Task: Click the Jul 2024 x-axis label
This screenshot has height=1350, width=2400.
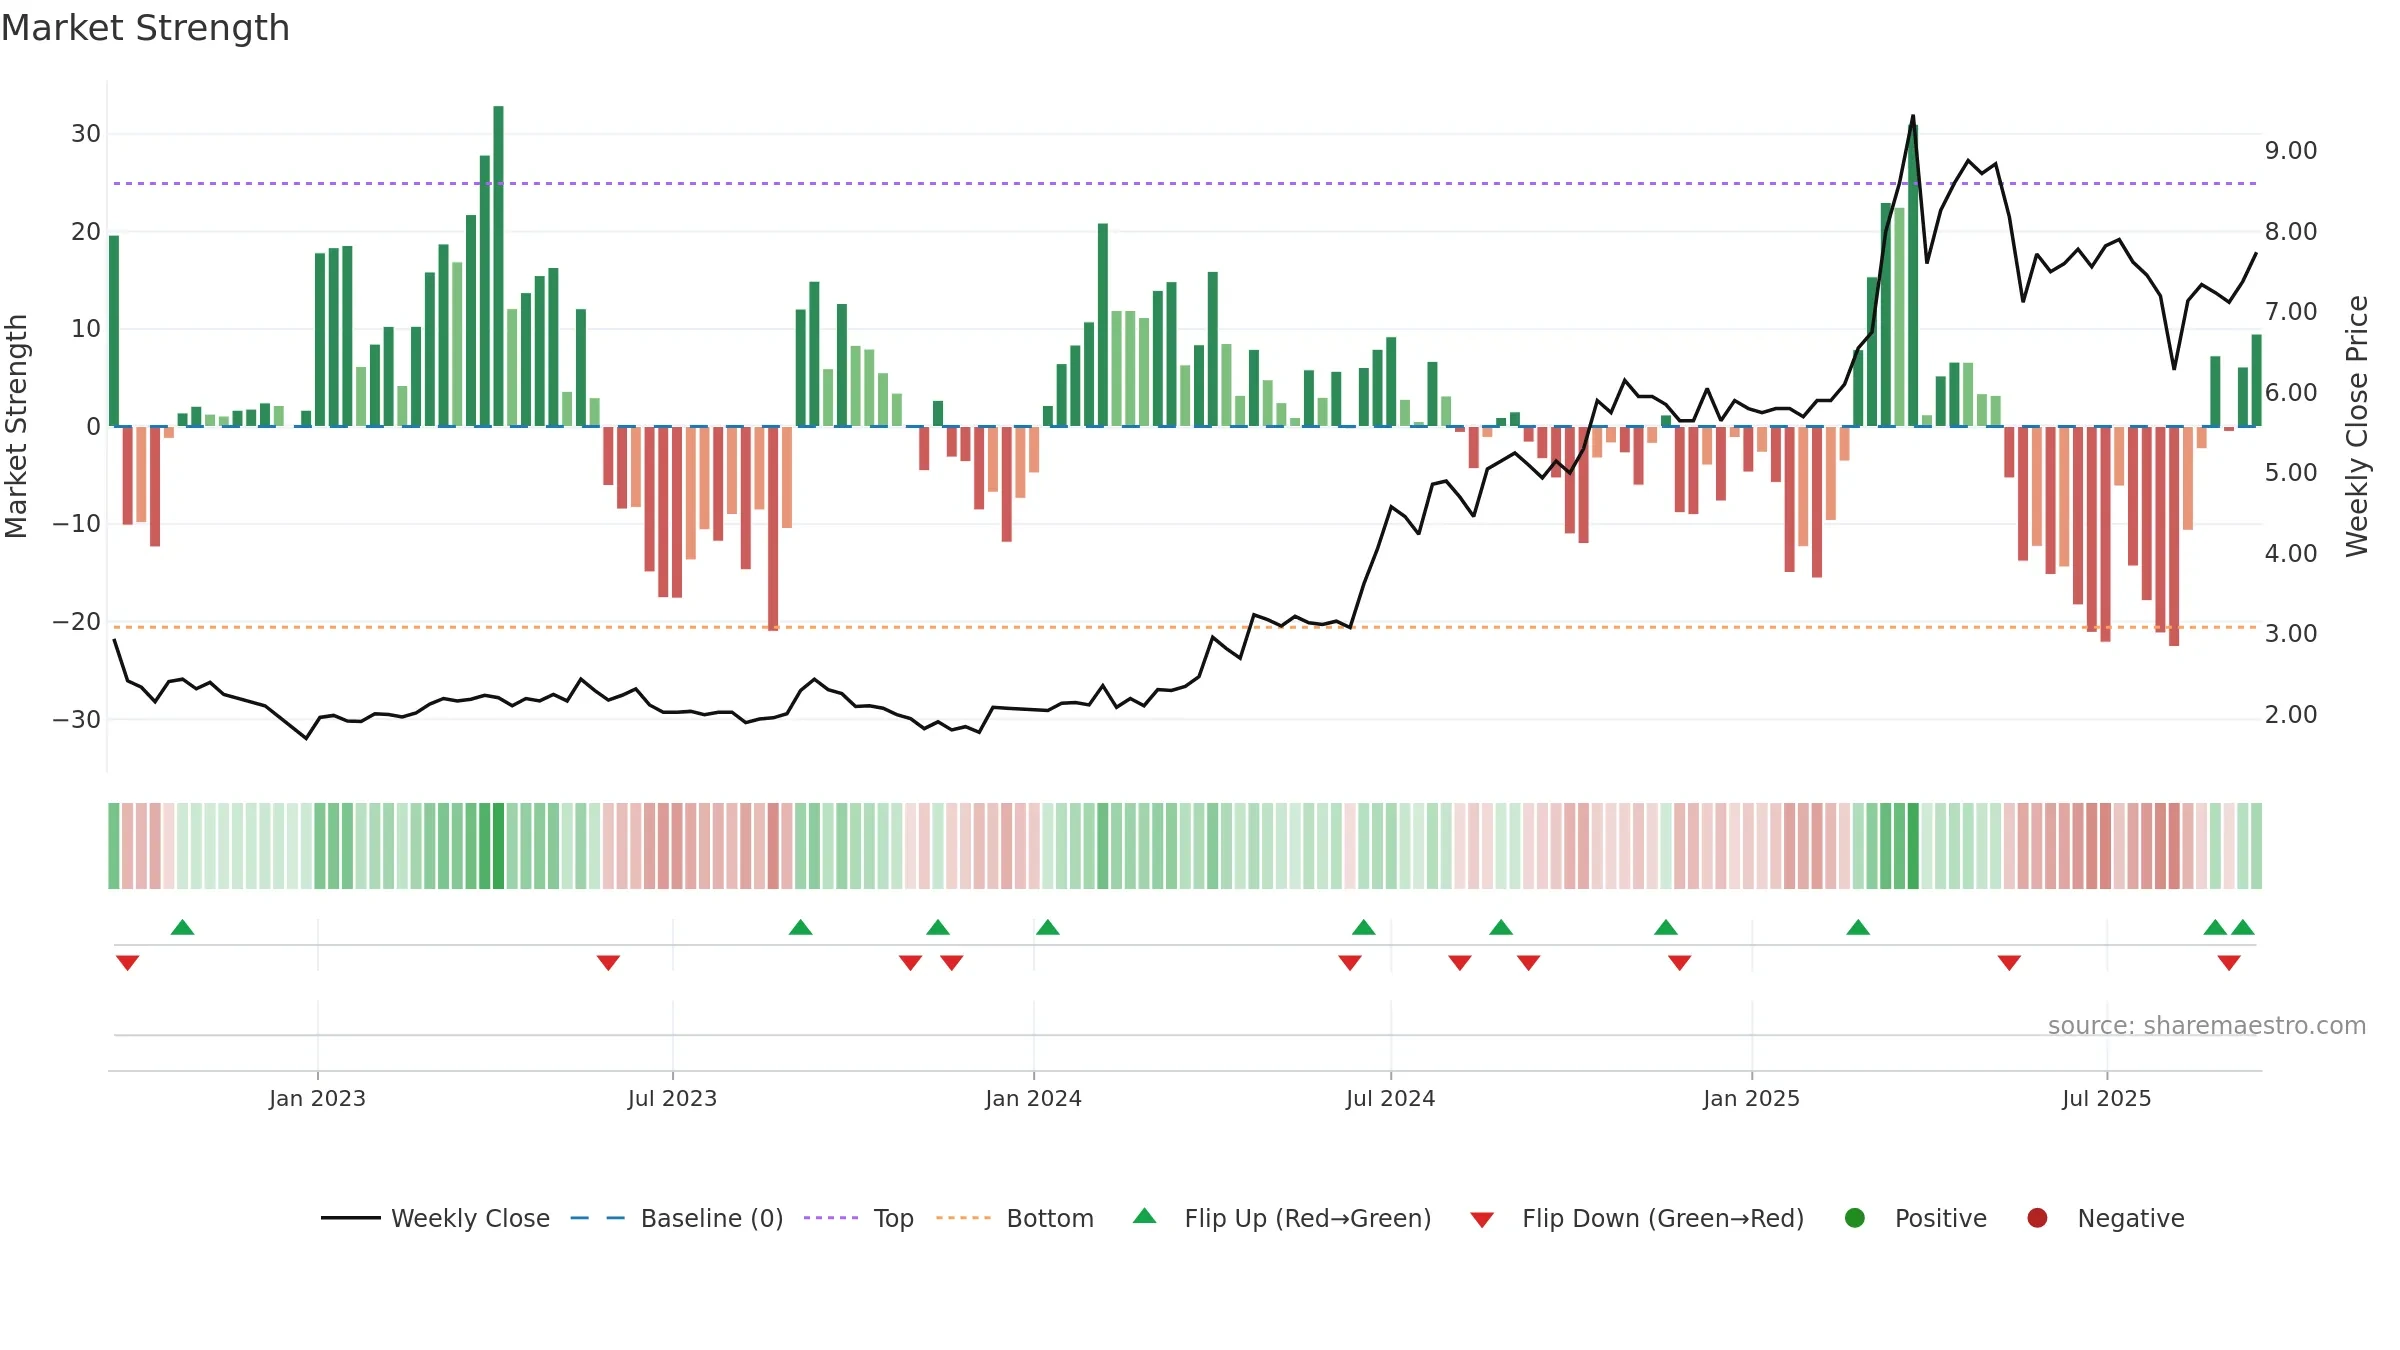Action: pyautogui.click(x=1390, y=1099)
